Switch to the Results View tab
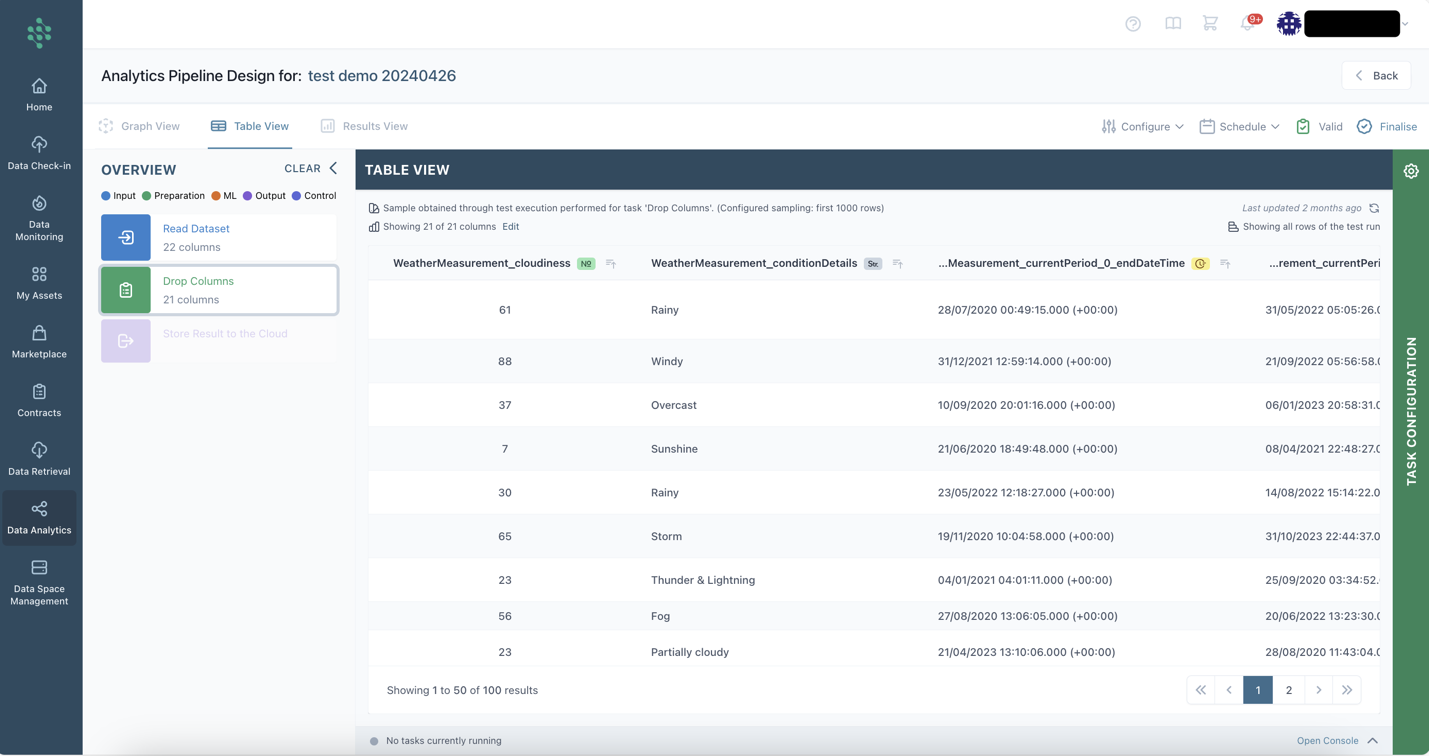This screenshot has height=756, width=1429. point(364,127)
